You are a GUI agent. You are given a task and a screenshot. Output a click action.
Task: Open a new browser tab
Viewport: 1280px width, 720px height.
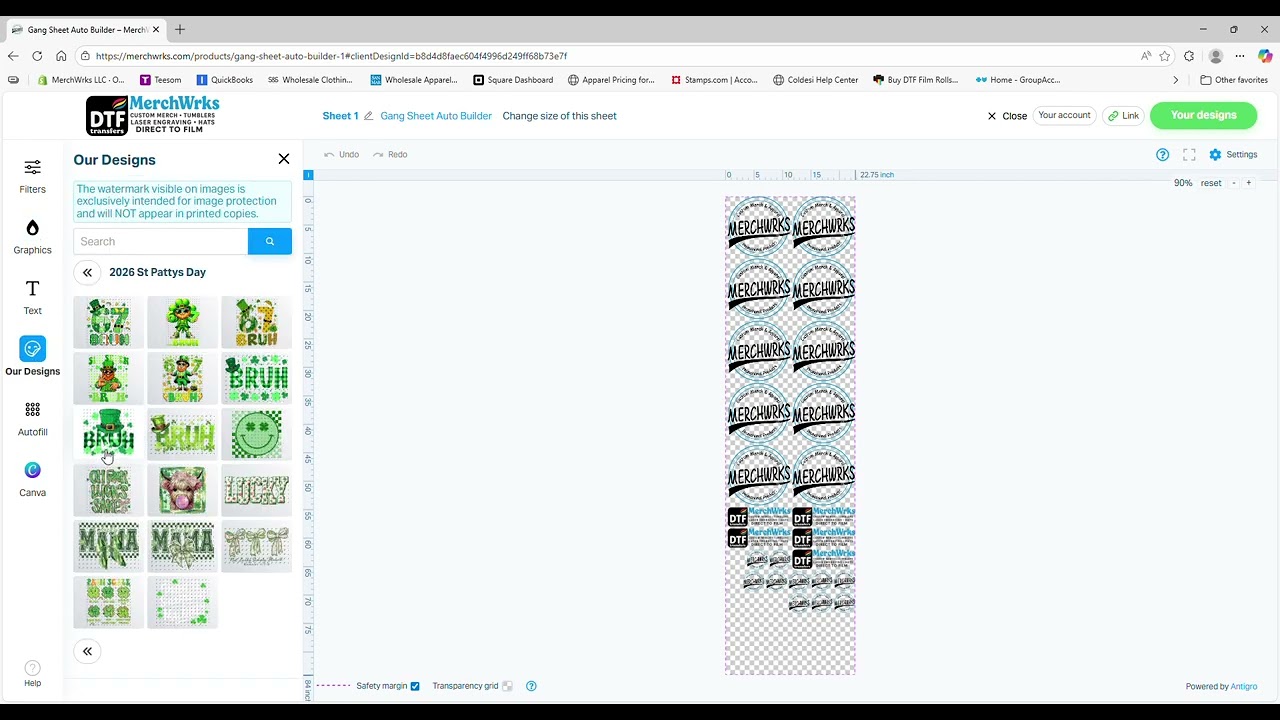click(x=180, y=30)
